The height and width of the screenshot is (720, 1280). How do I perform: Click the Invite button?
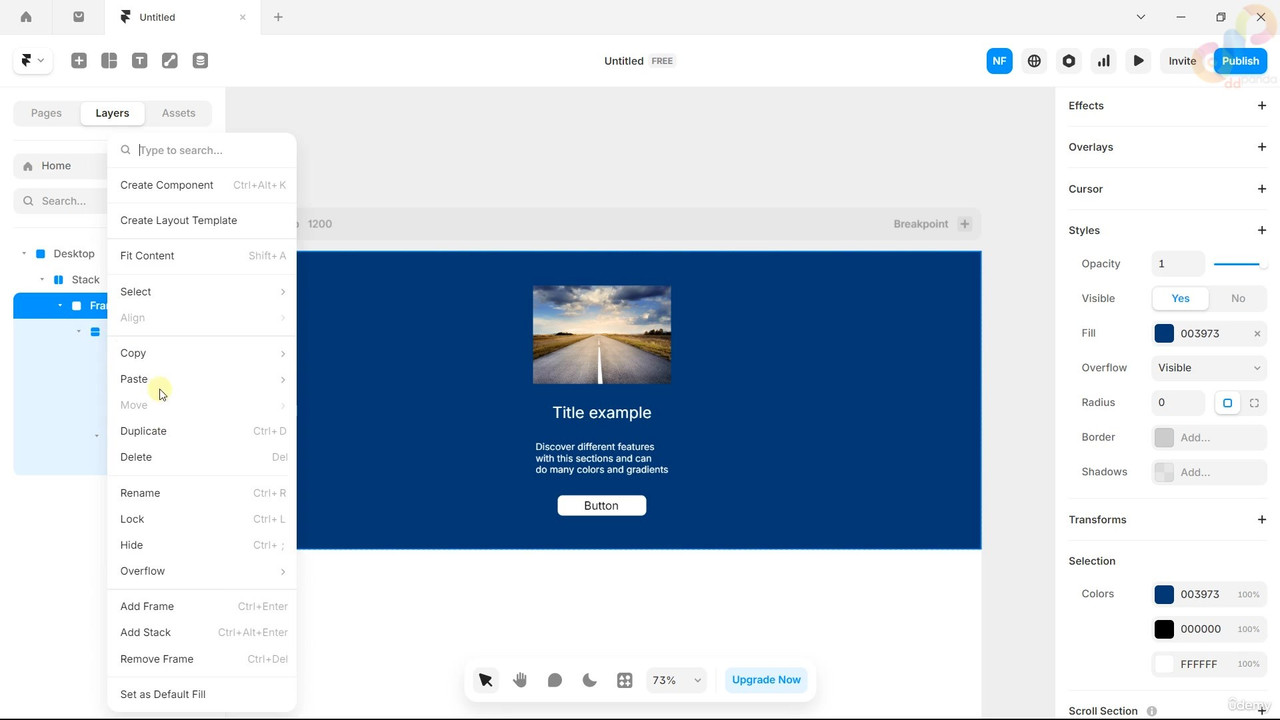tap(1182, 61)
